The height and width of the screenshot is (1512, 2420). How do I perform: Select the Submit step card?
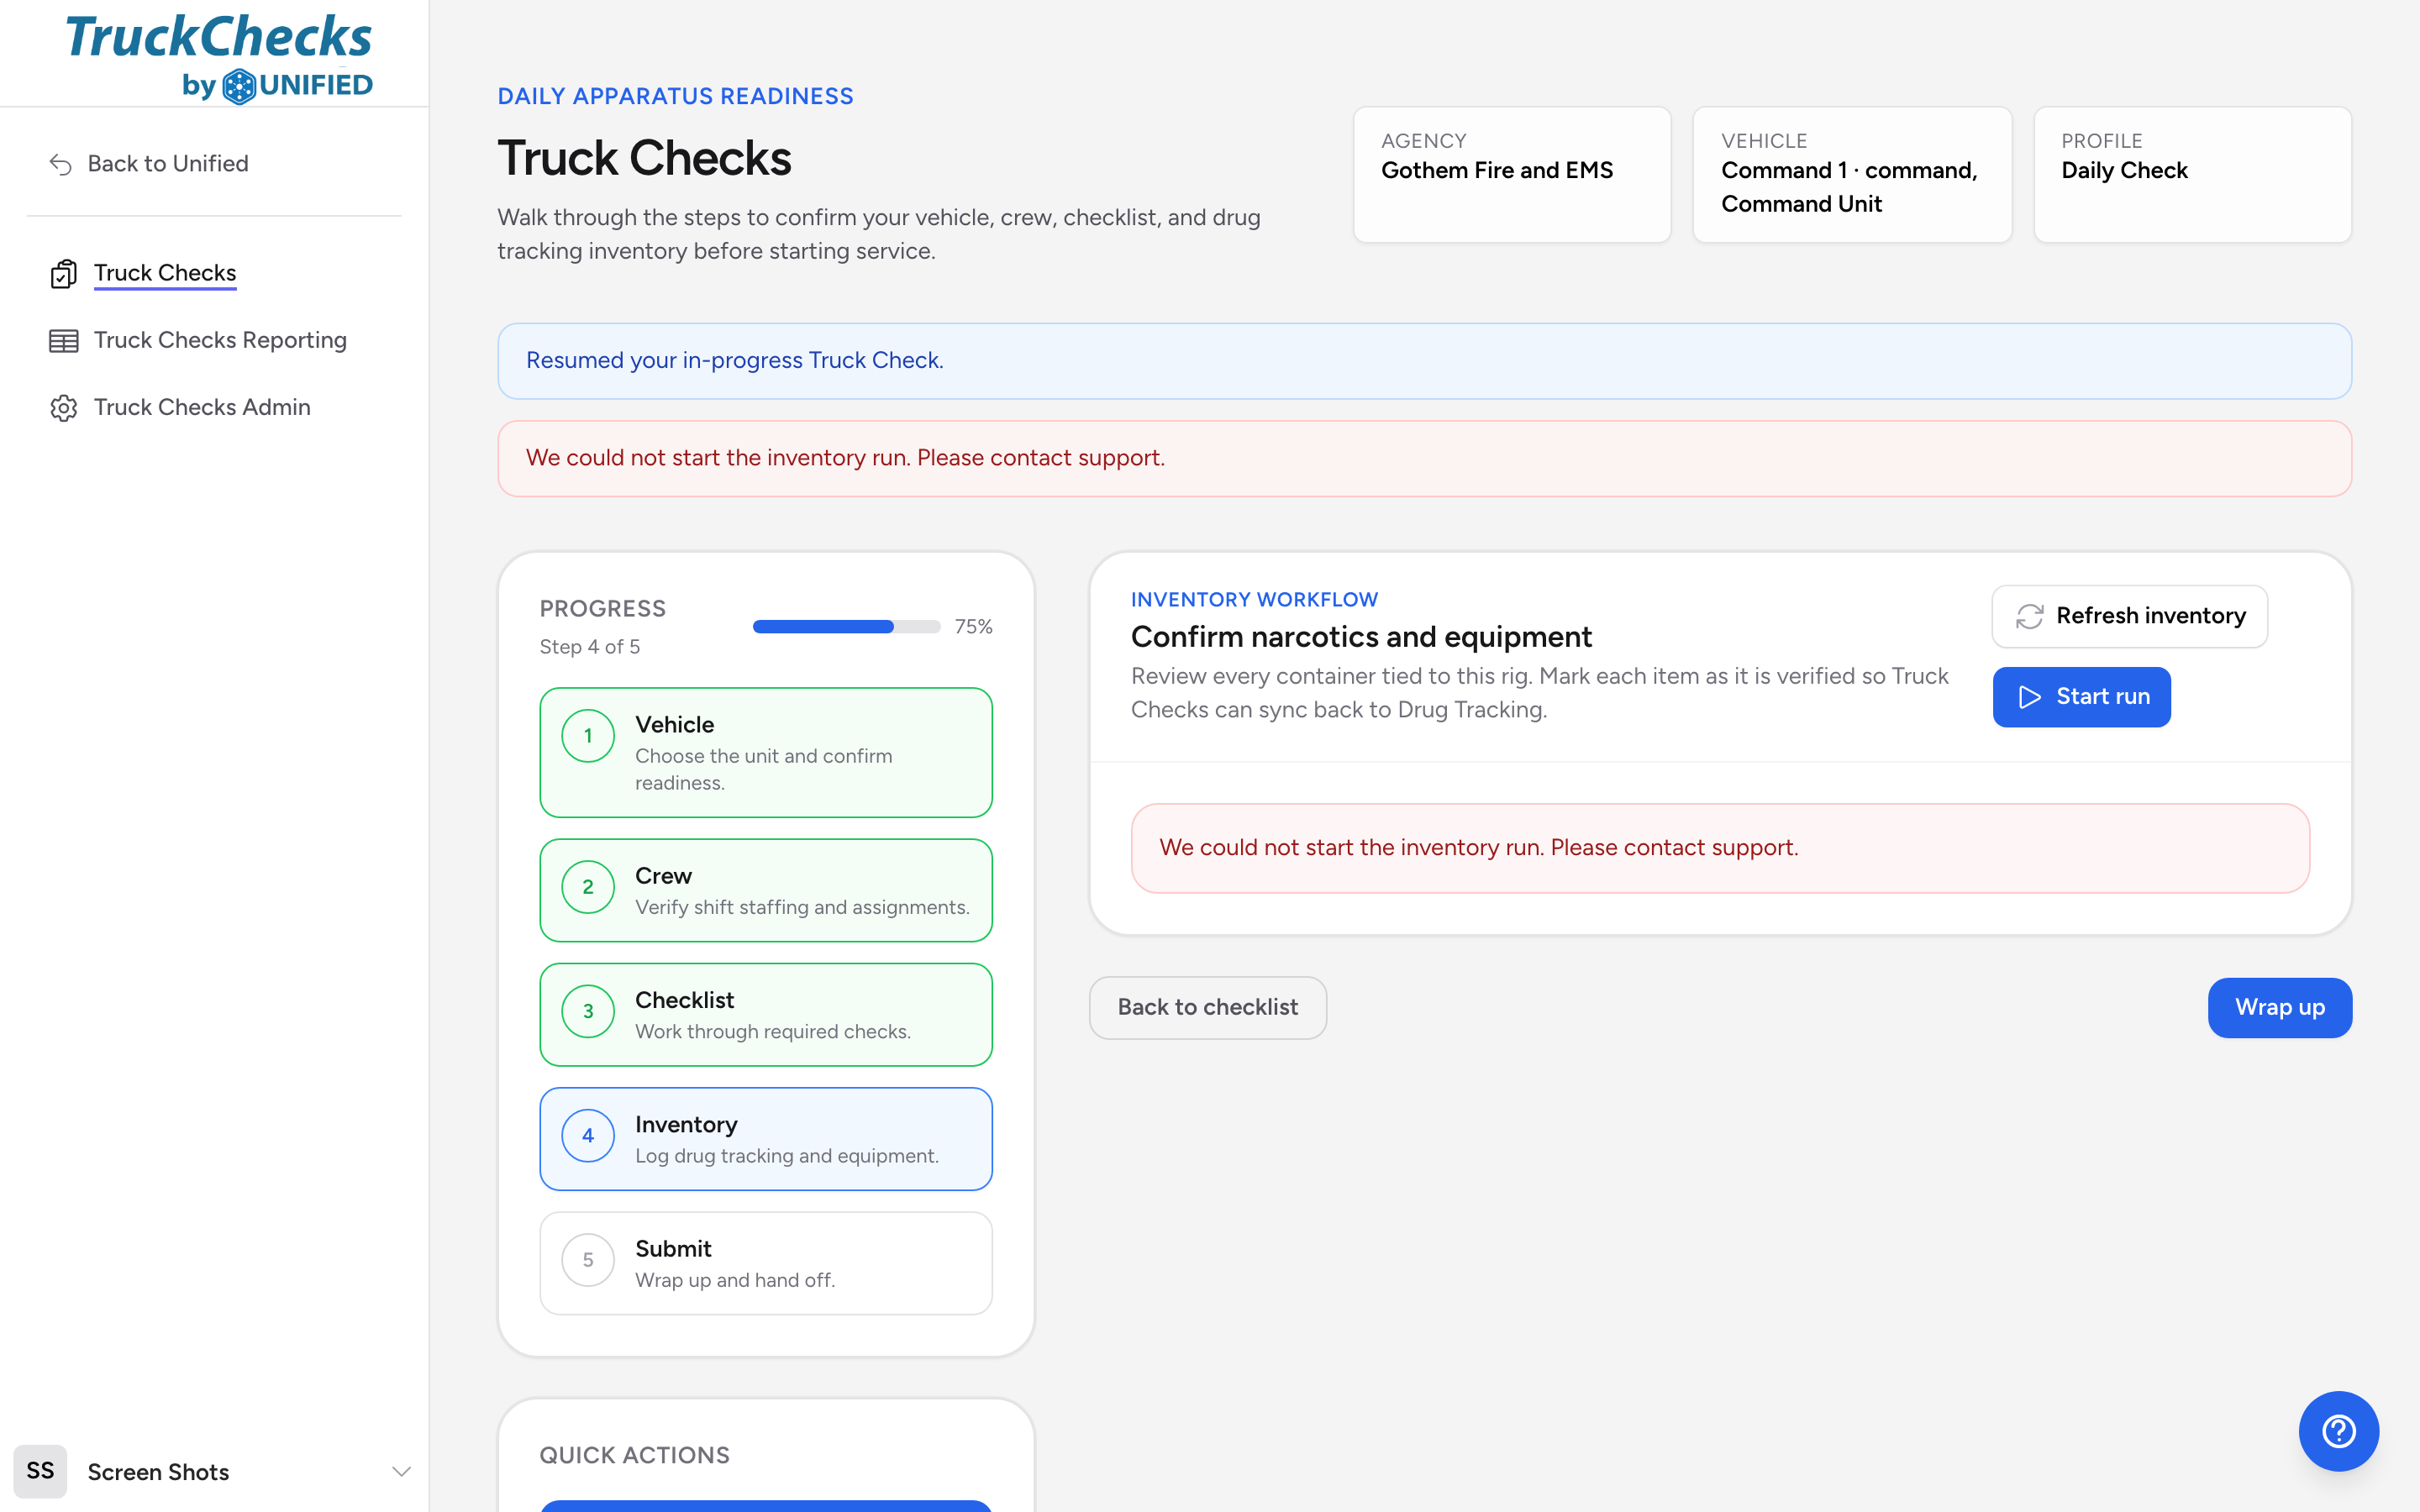[766, 1263]
